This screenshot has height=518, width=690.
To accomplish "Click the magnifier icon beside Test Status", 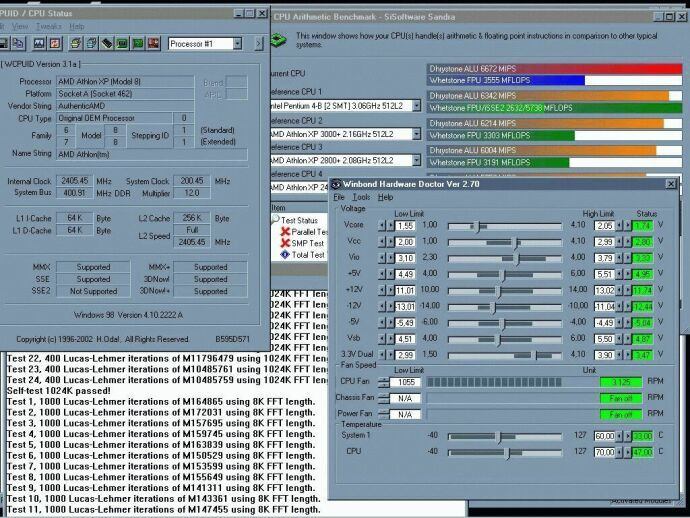I will click(276, 219).
